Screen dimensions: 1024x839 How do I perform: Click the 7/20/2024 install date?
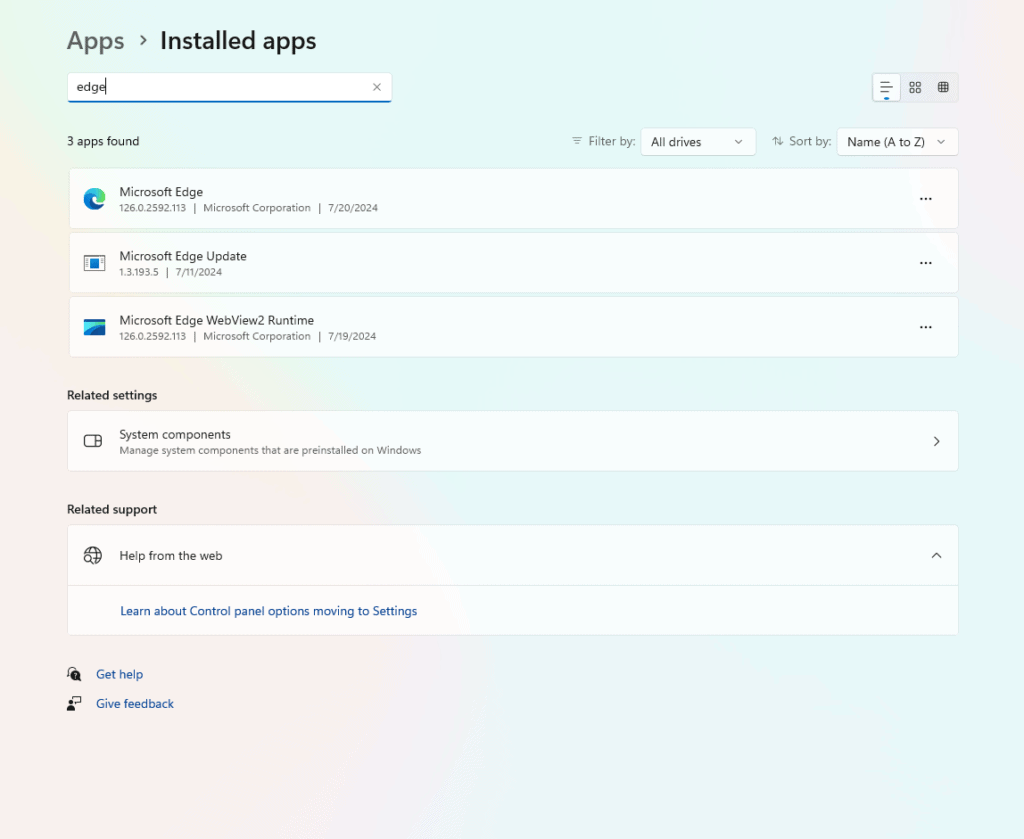(x=353, y=208)
